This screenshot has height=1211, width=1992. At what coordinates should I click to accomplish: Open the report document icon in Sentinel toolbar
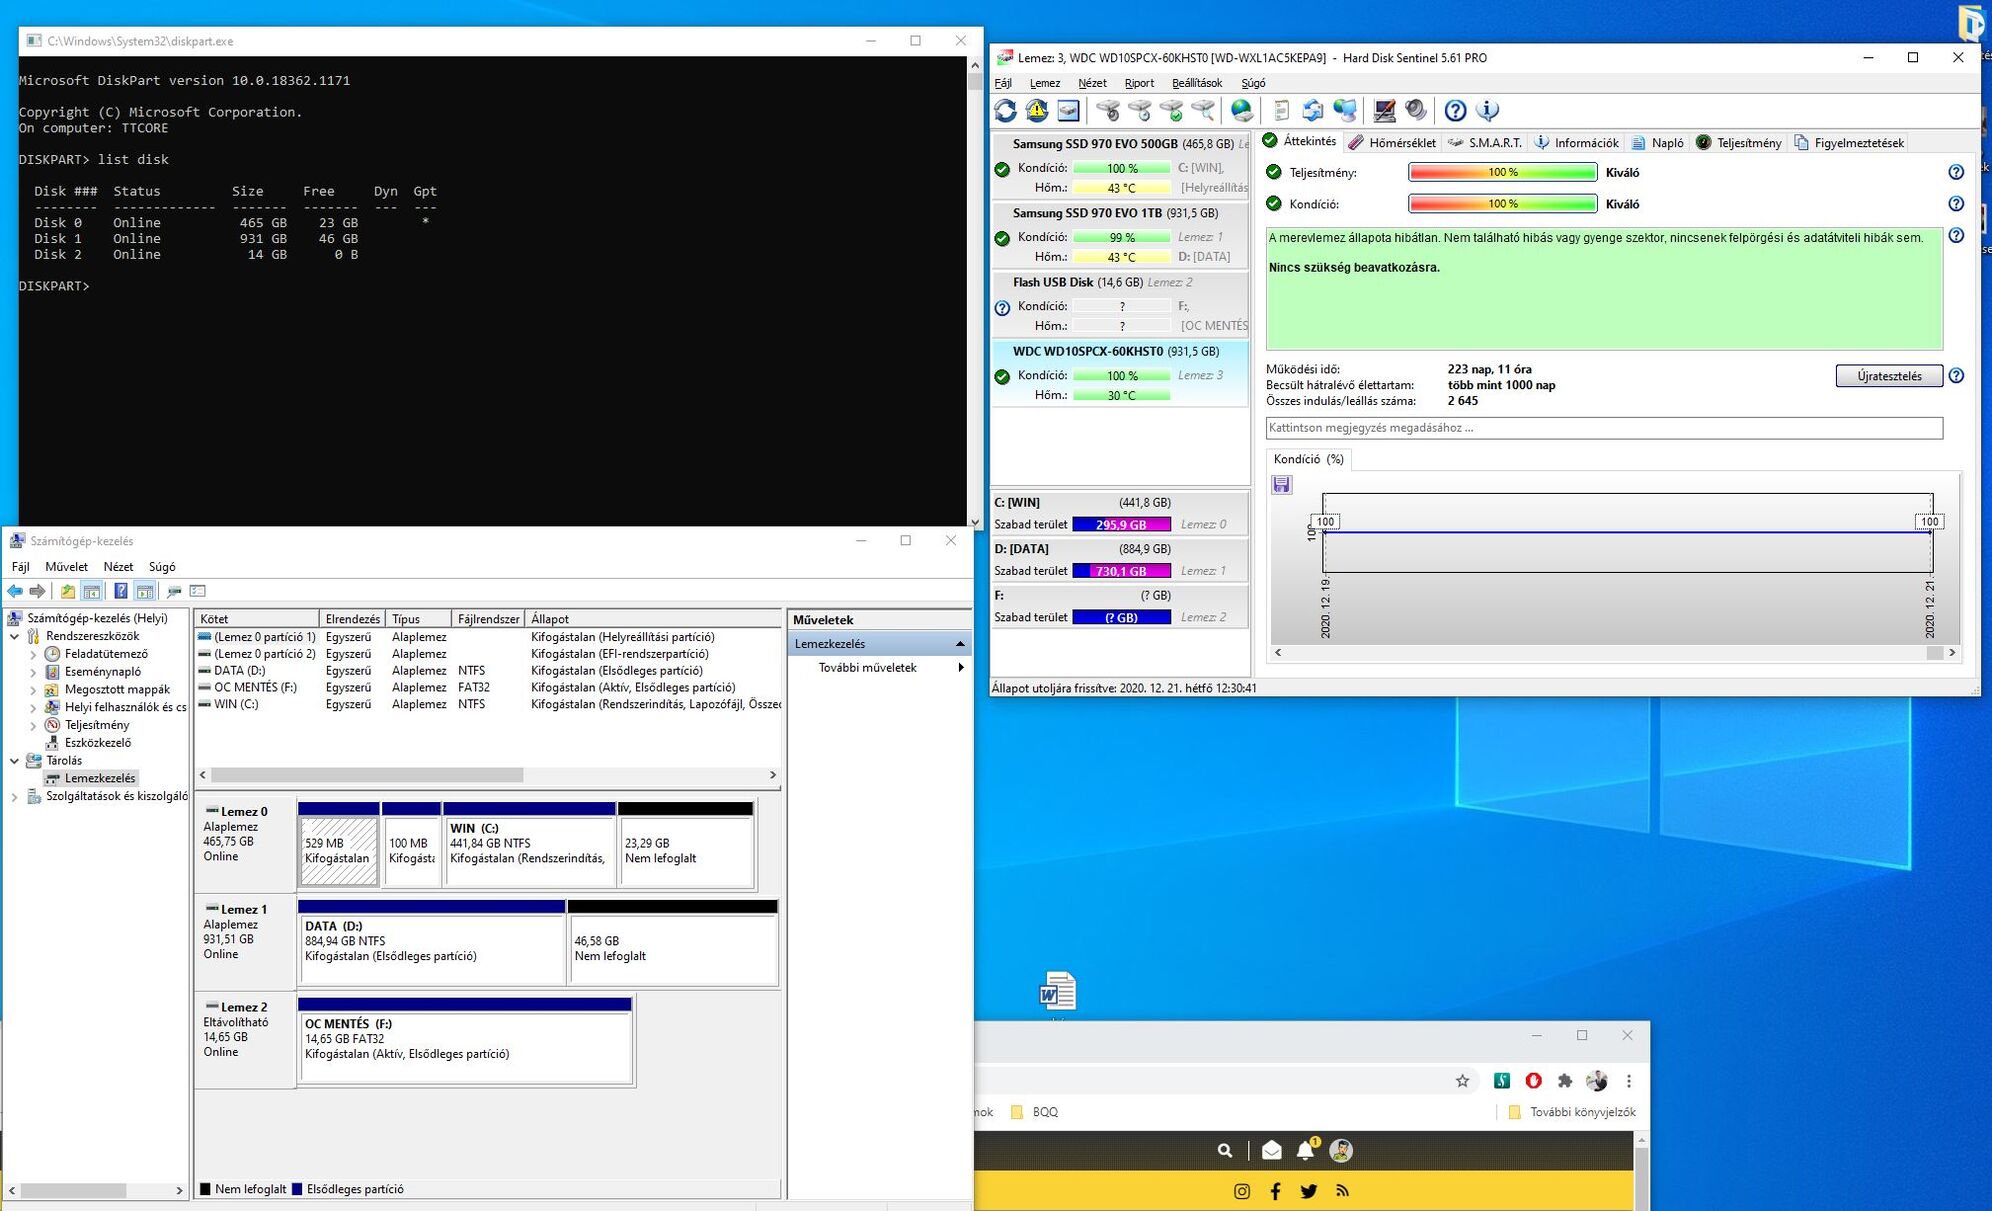(x=1281, y=111)
